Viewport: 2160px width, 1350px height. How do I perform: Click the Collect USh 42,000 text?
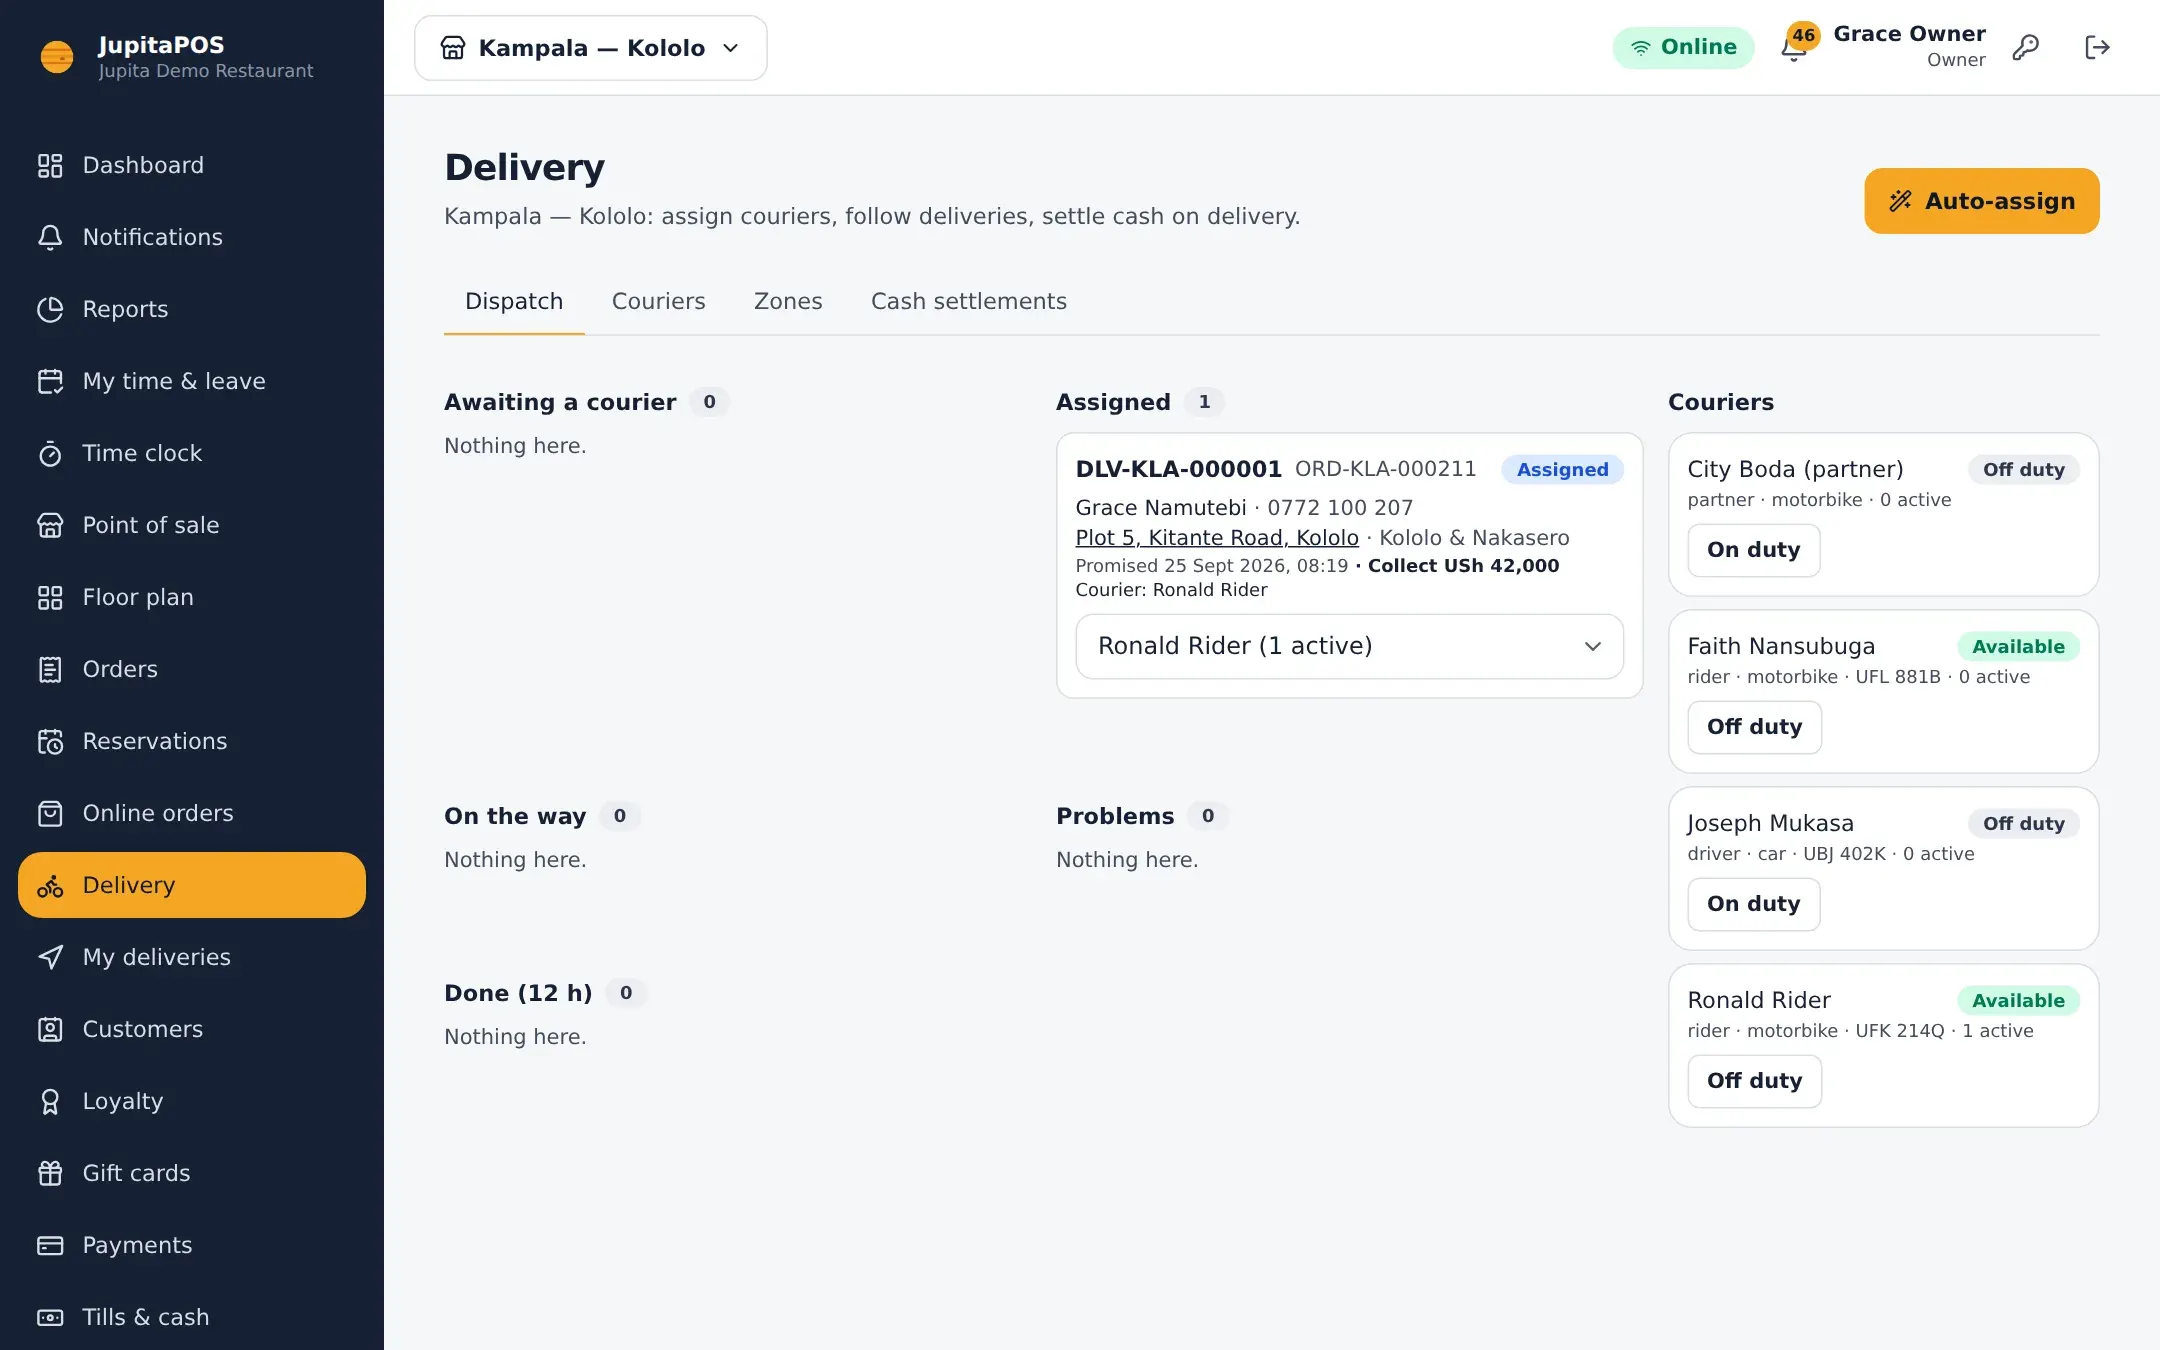(x=1463, y=566)
